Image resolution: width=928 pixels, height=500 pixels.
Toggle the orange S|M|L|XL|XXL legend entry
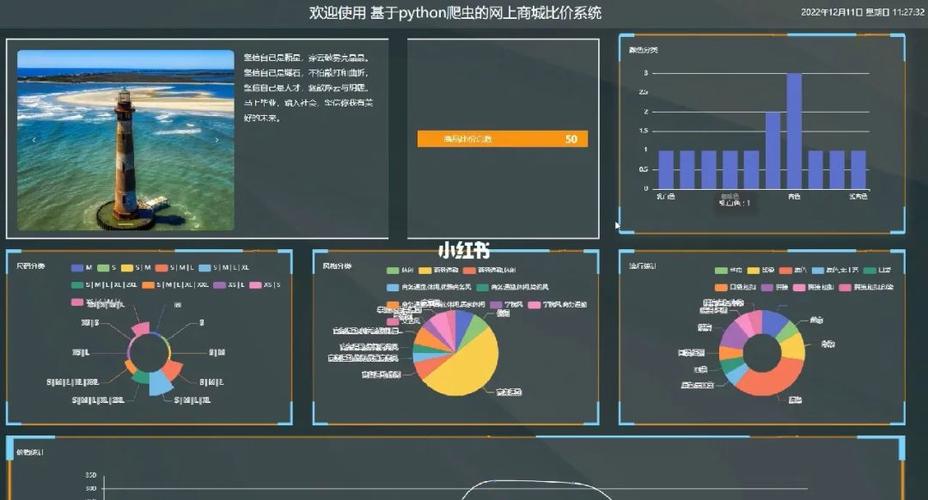click(175, 285)
